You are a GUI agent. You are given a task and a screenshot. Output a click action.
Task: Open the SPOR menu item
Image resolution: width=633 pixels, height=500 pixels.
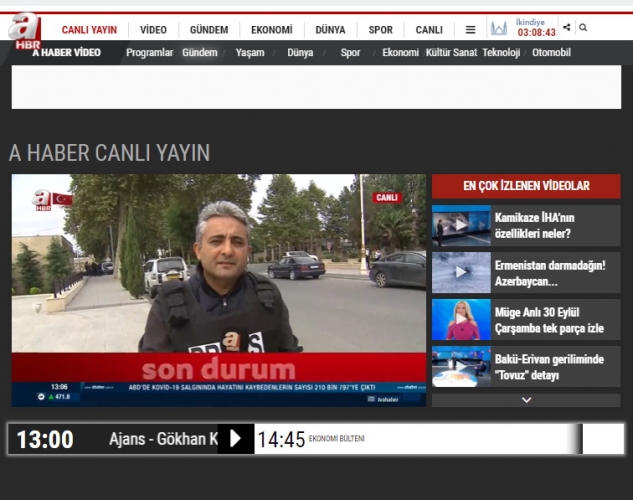[381, 30]
